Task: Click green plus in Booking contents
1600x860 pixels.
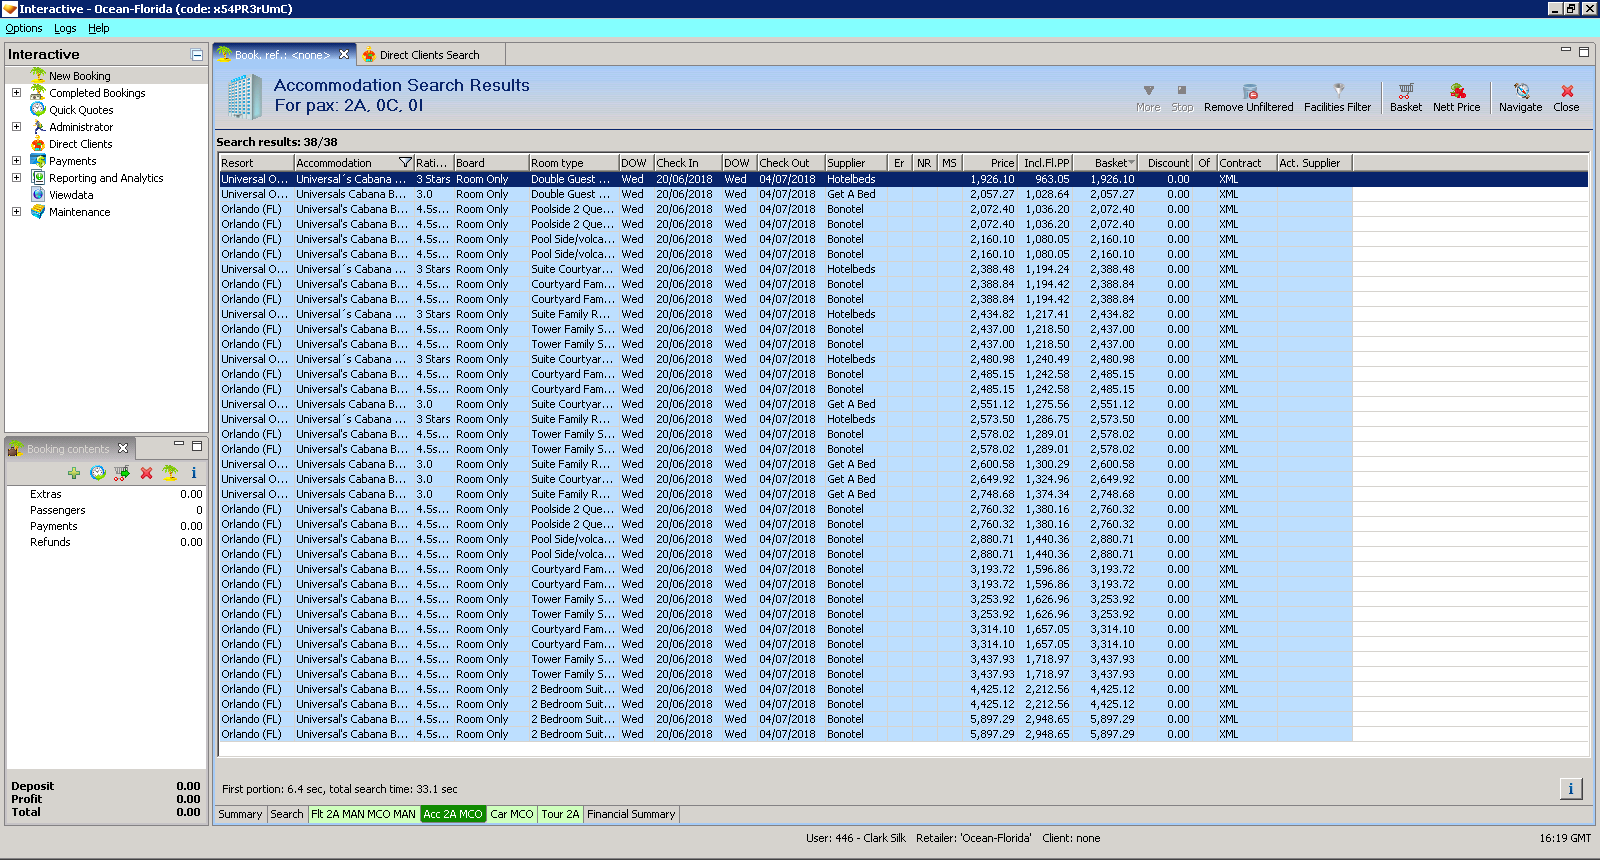Action: 74,473
